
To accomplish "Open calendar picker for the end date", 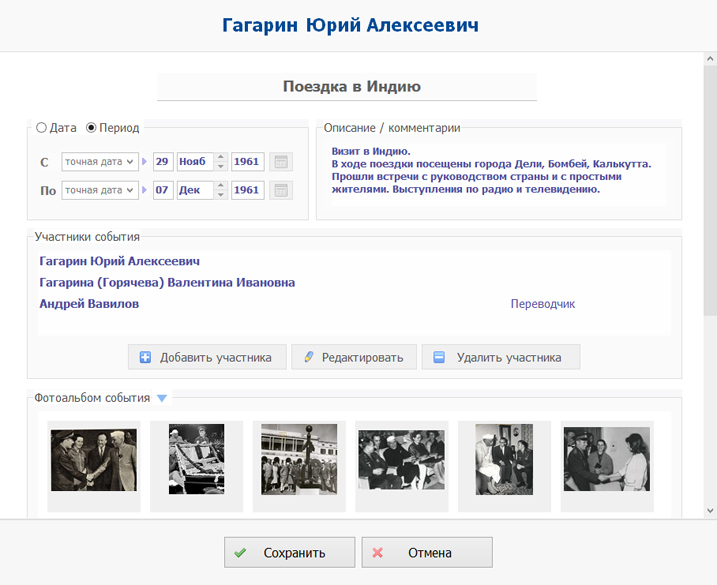I will coord(281,190).
